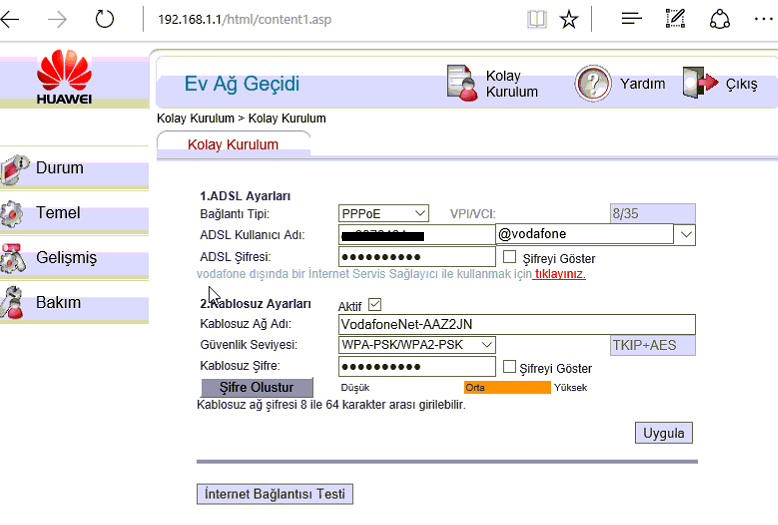Open the @vodafone domain dropdown

coord(685,234)
